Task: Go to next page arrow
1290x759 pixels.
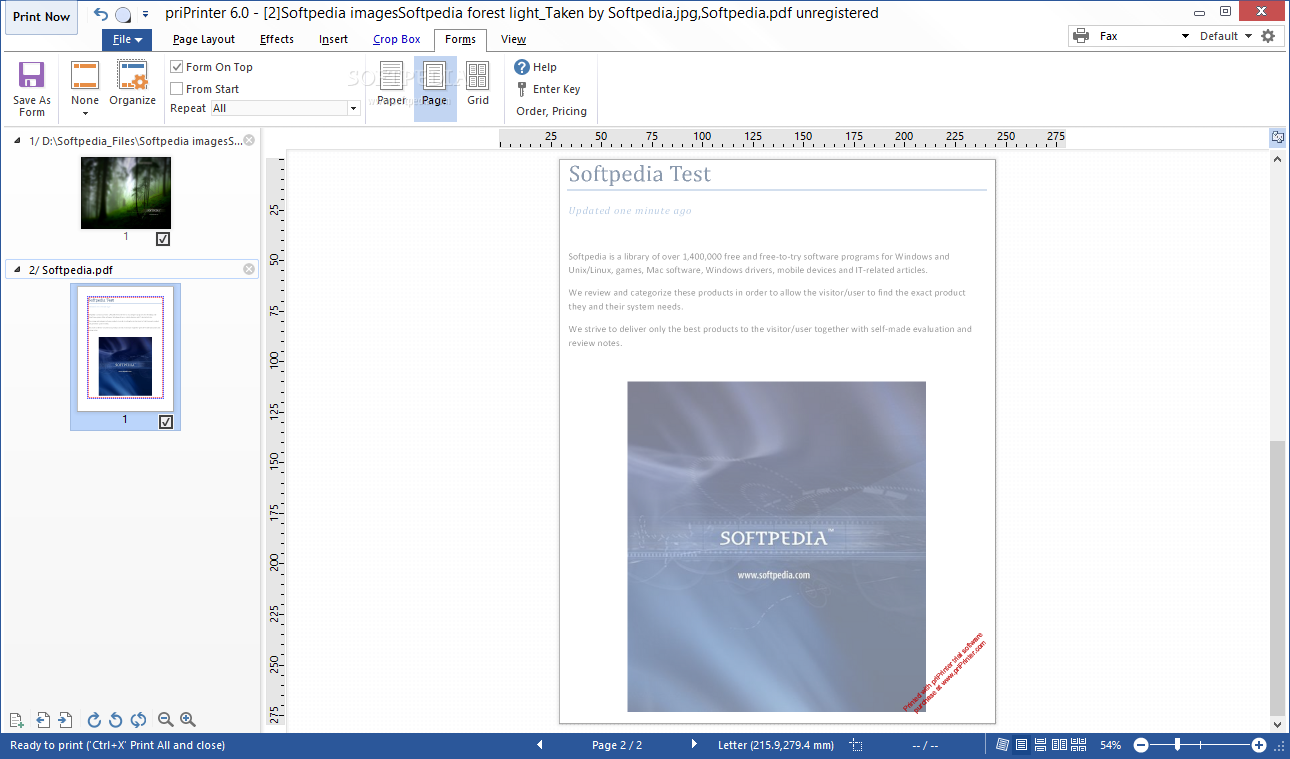Action: 695,745
